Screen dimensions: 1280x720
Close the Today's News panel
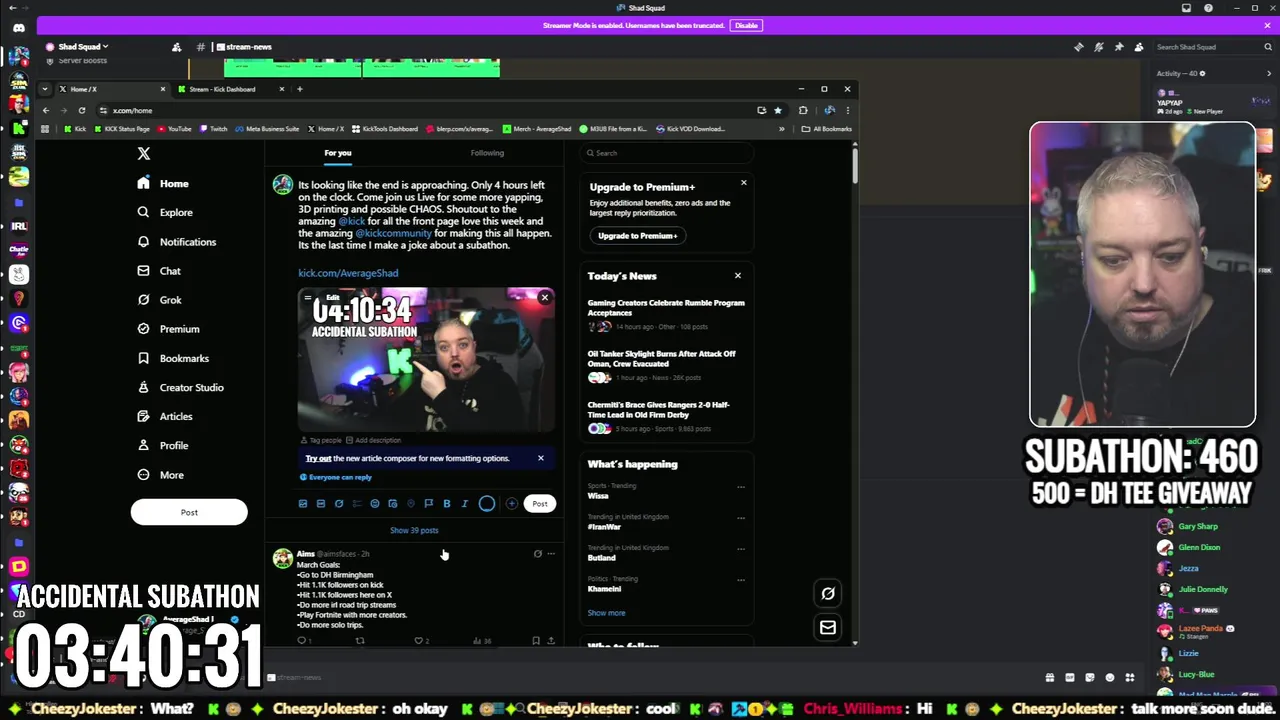pos(738,276)
